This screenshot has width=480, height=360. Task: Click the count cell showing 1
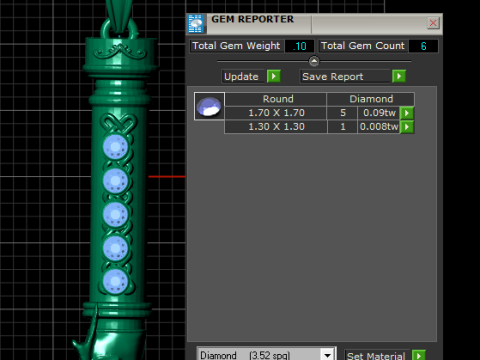(343, 127)
